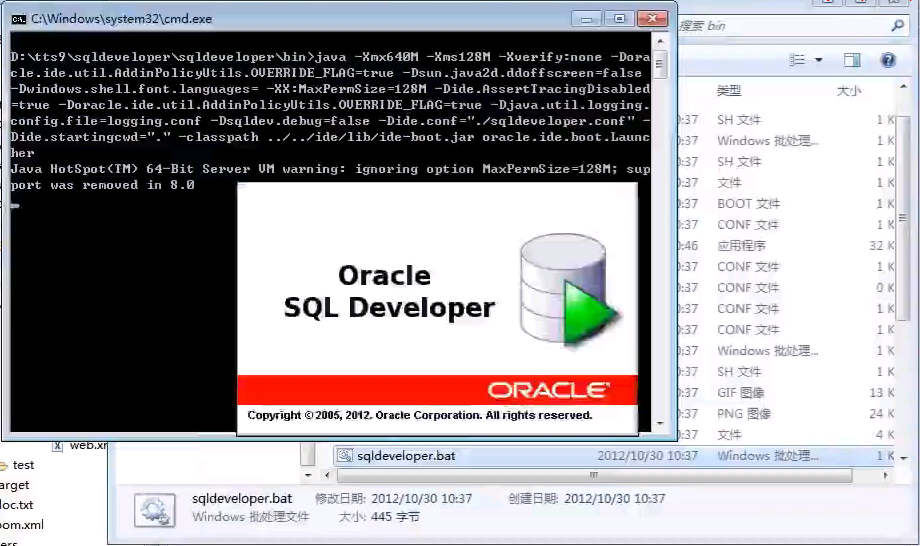Click Explorer horizontal scroll right arrow

885,475
